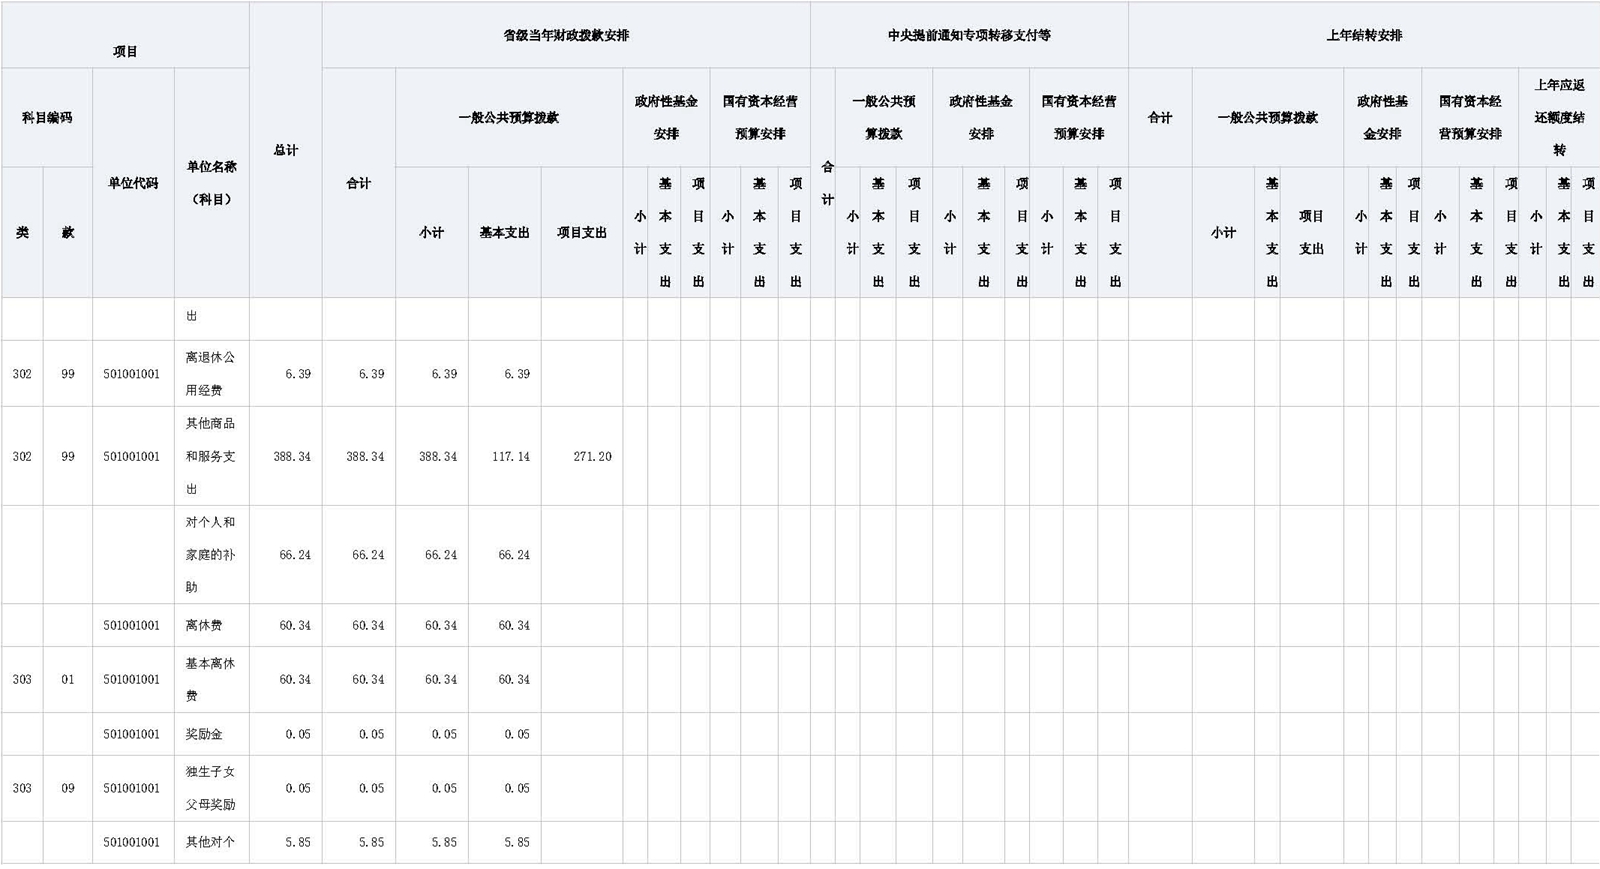Select the 科目编码 header cell
Image resolution: width=1600 pixels, height=869 pixels.
click(x=47, y=118)
